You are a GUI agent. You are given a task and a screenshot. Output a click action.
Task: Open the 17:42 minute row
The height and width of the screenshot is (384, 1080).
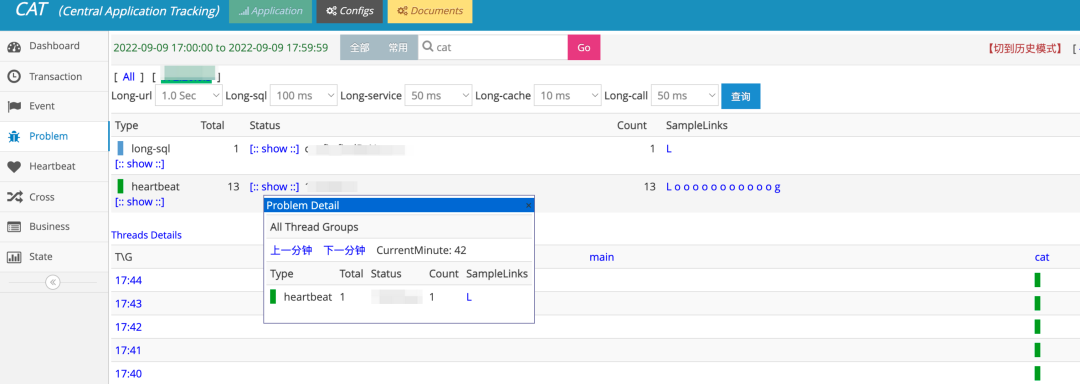point(128,327)
